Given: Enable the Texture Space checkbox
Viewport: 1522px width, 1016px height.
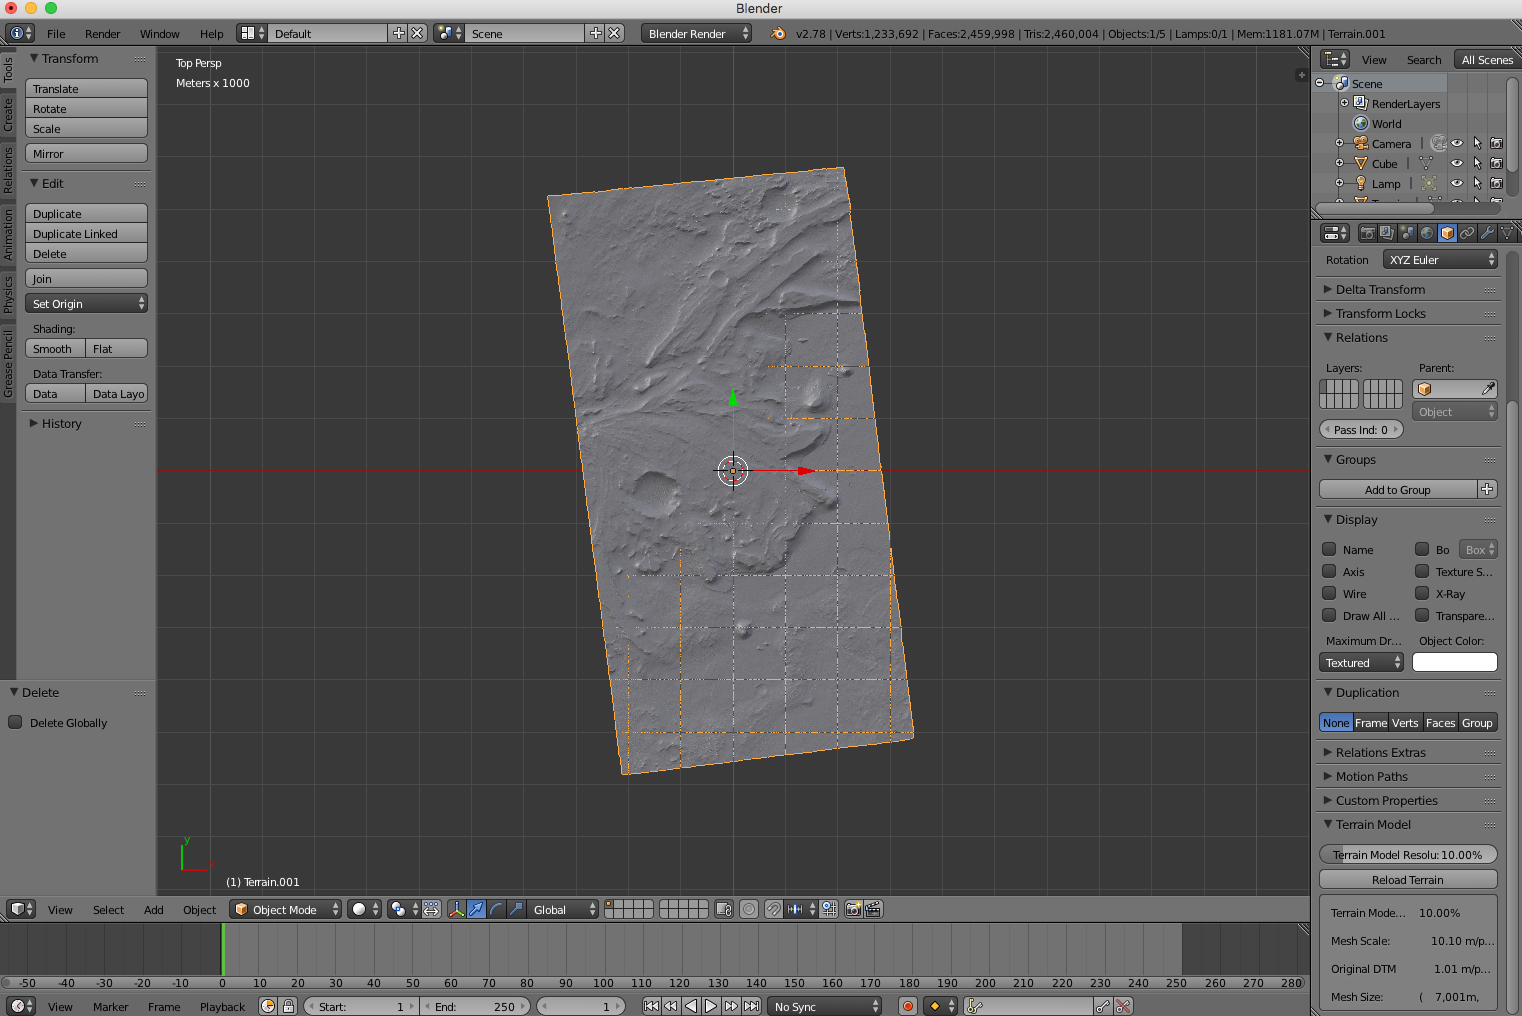Looking at the screenshot, I should [x=1422, y=571].
